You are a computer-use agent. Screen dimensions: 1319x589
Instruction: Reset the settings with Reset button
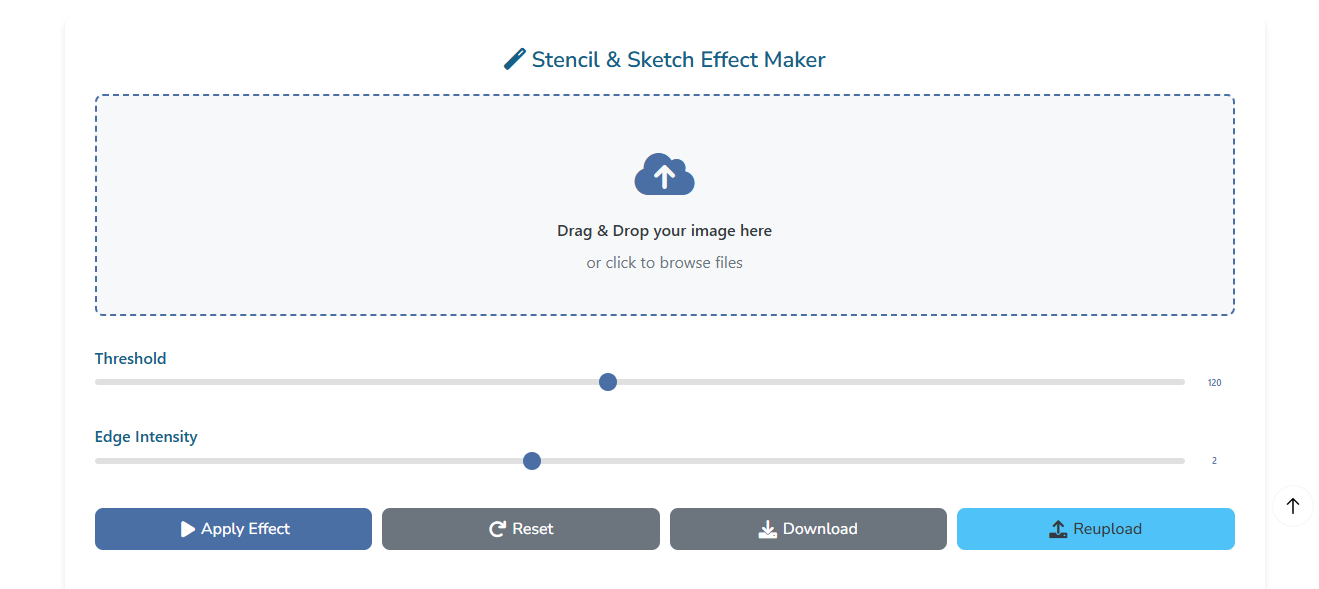[x=521, y=529]
